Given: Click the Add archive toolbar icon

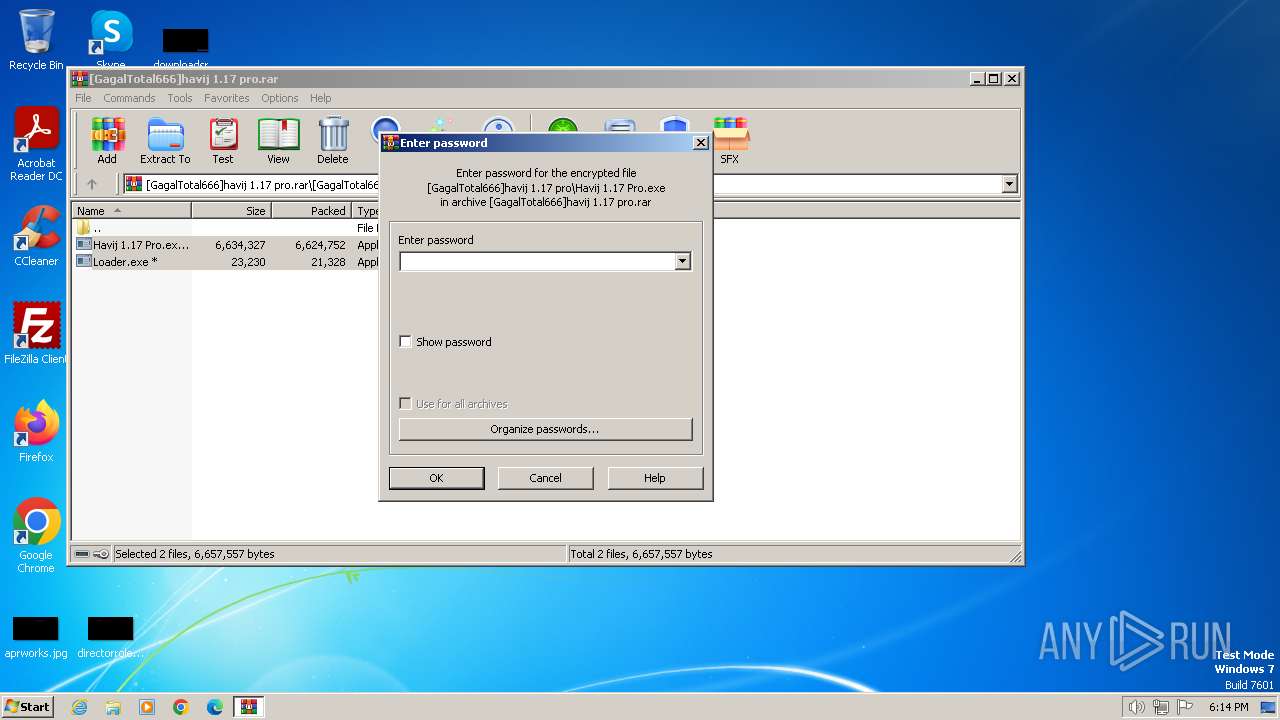Looking at the screenshot, I should coord(107,141).
